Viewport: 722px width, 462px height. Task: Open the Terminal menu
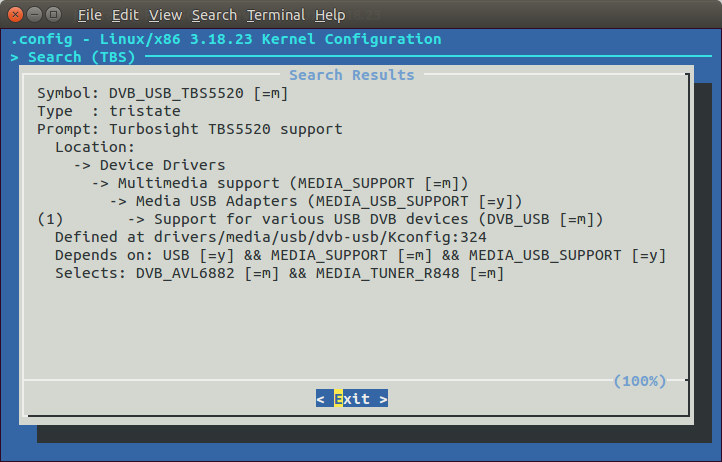click(276, 15)
